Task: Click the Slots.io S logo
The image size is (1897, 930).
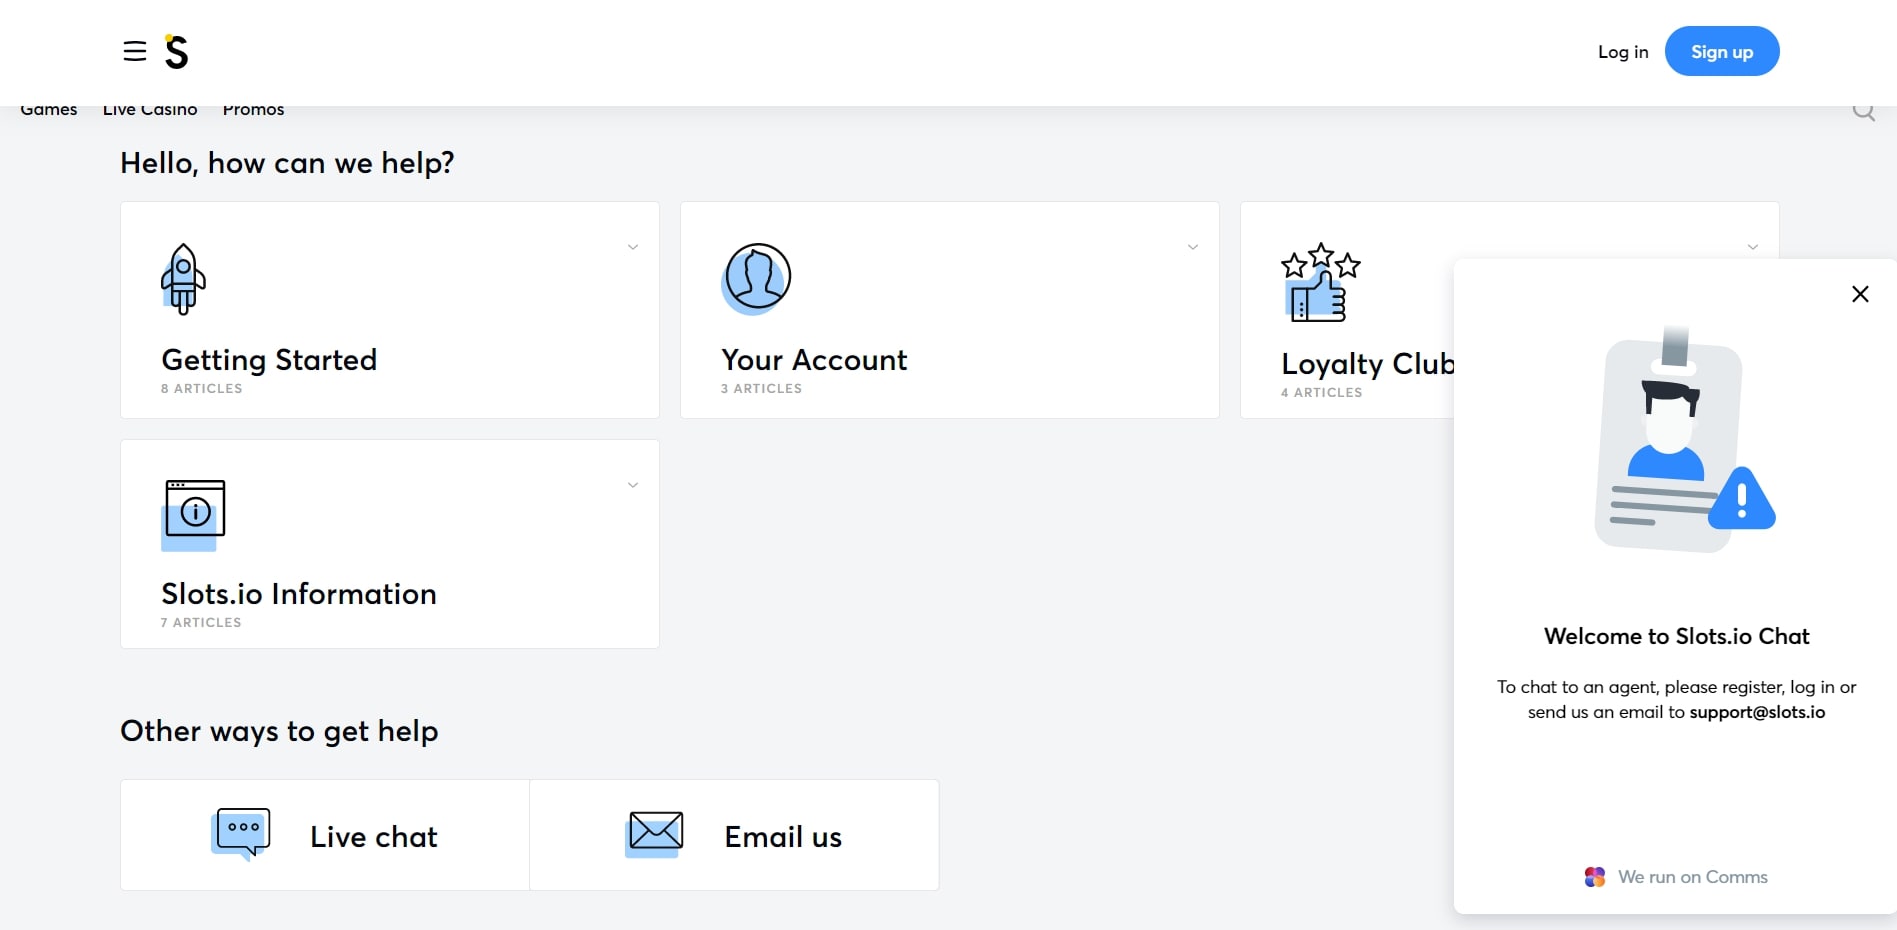Action: (177, 51)
